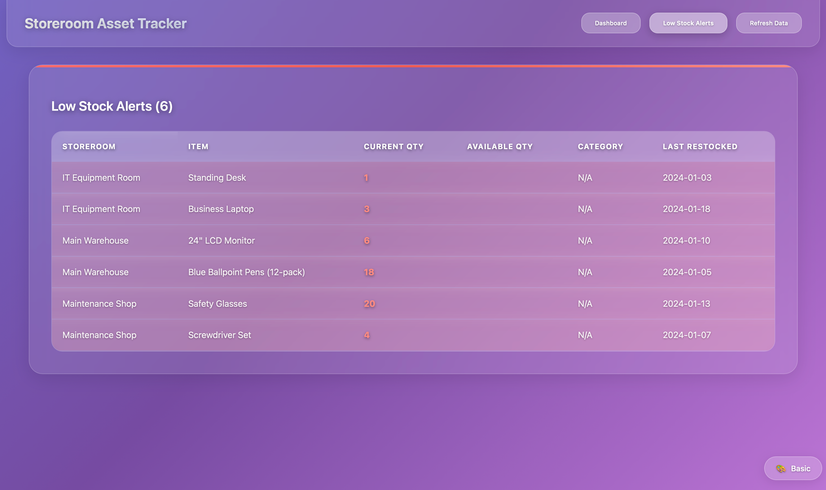This screenshot has height=490, width=826.
Task: Click N/A category in Standing Desk row
Action: click(x=585, y=178)
